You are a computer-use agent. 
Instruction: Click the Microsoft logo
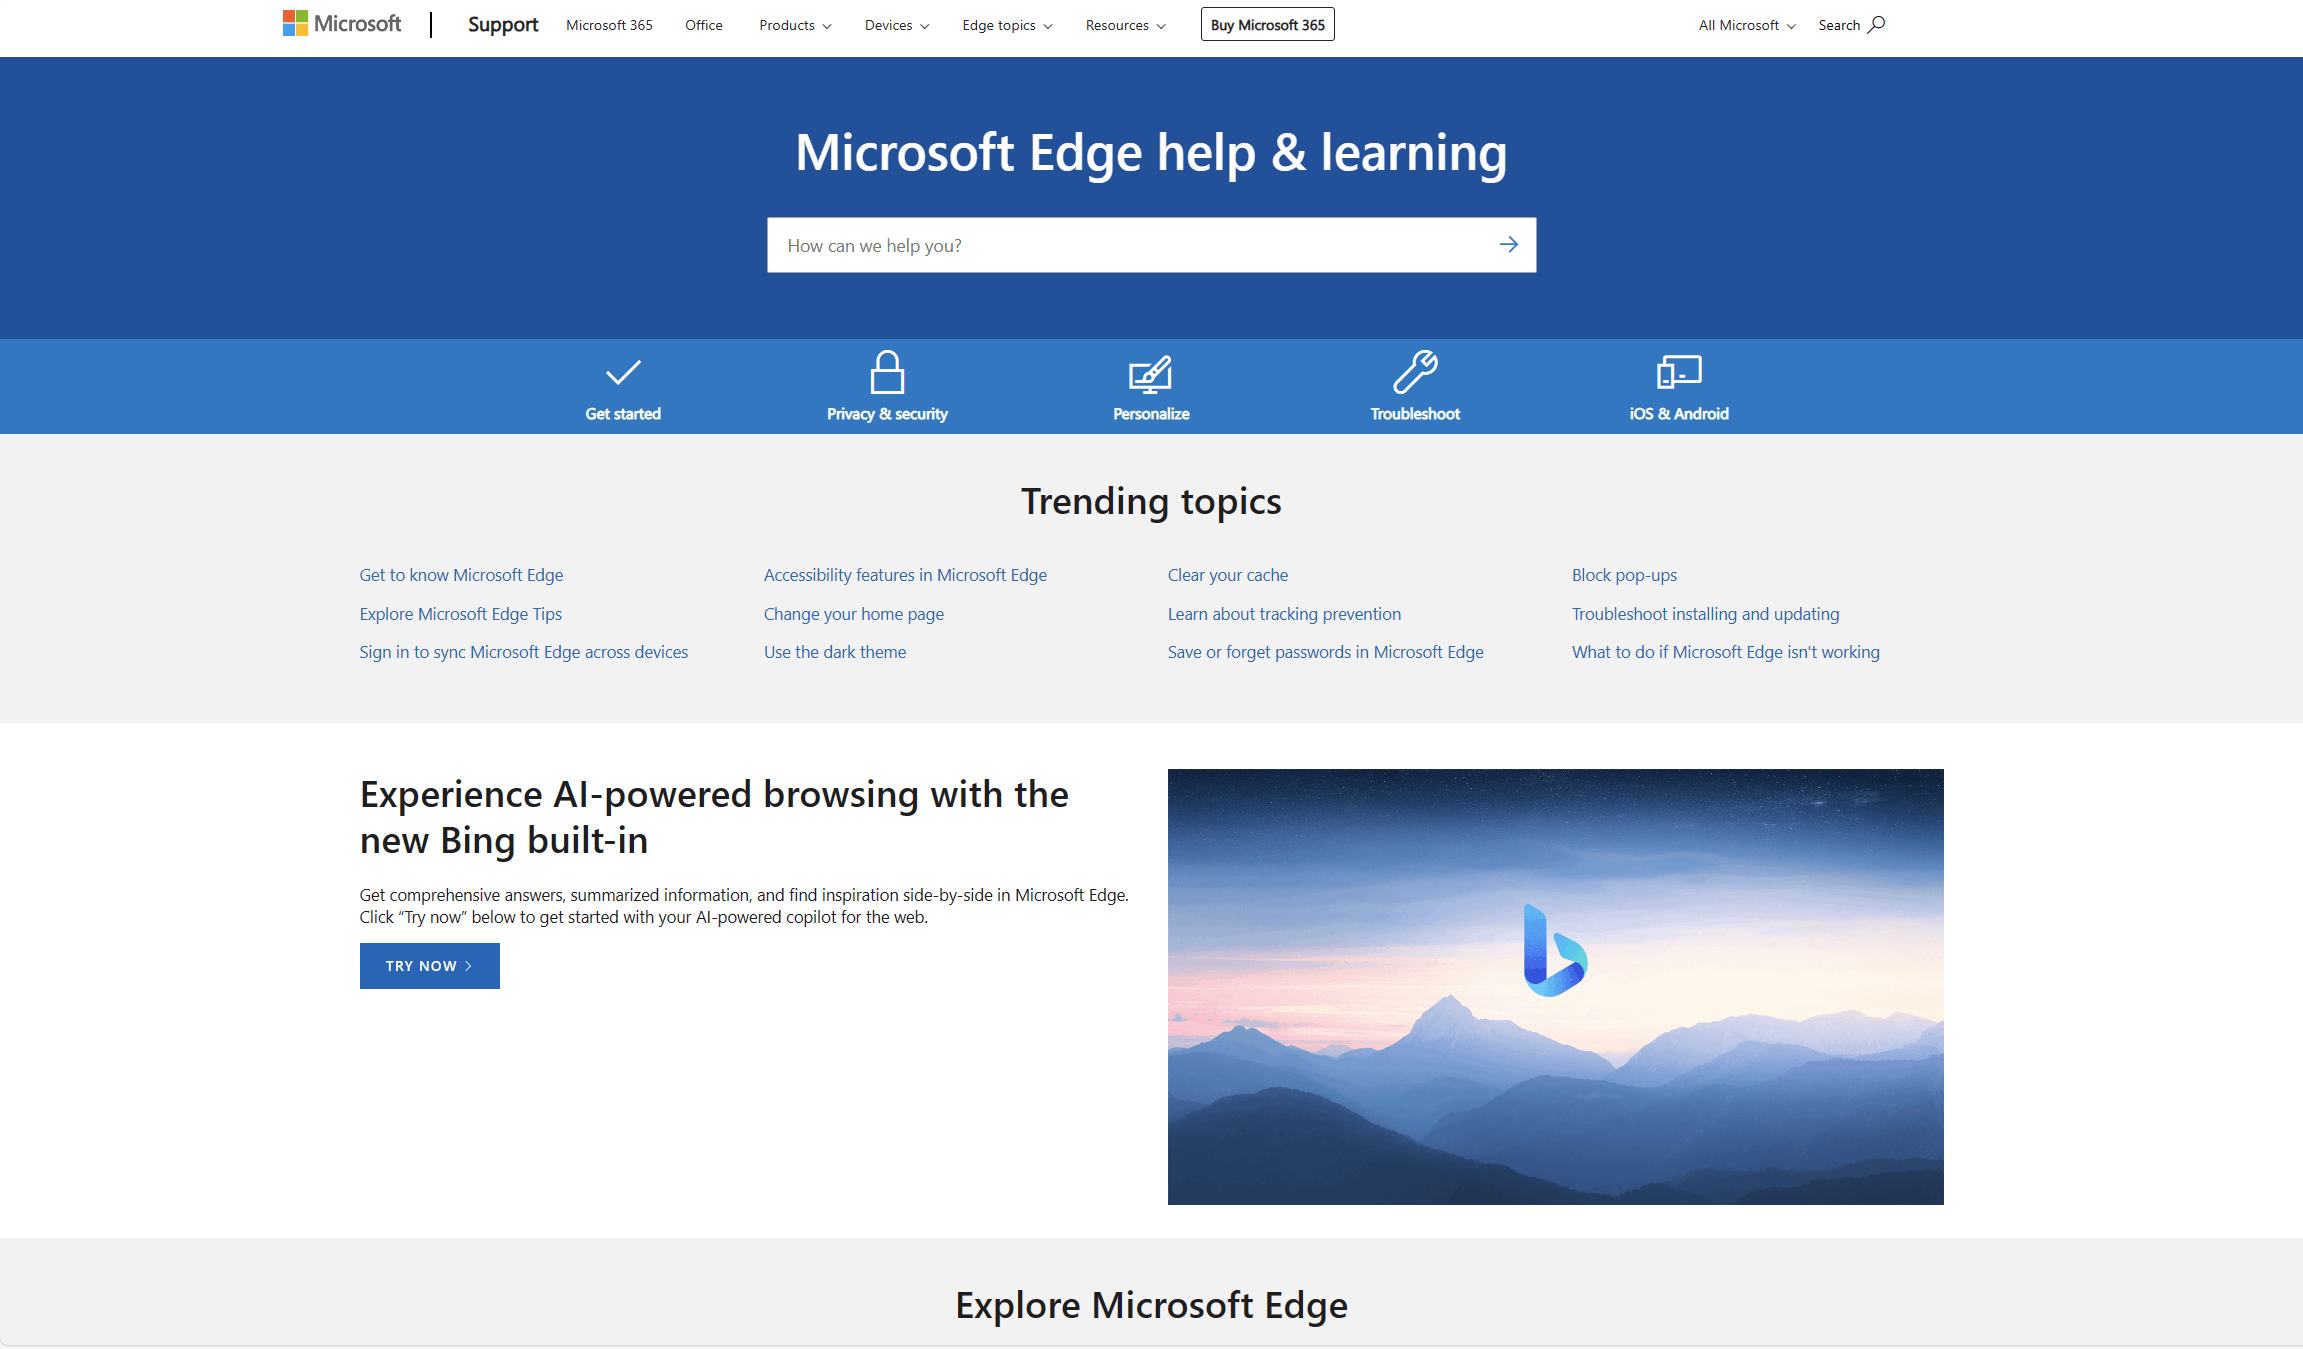[342, 24]
